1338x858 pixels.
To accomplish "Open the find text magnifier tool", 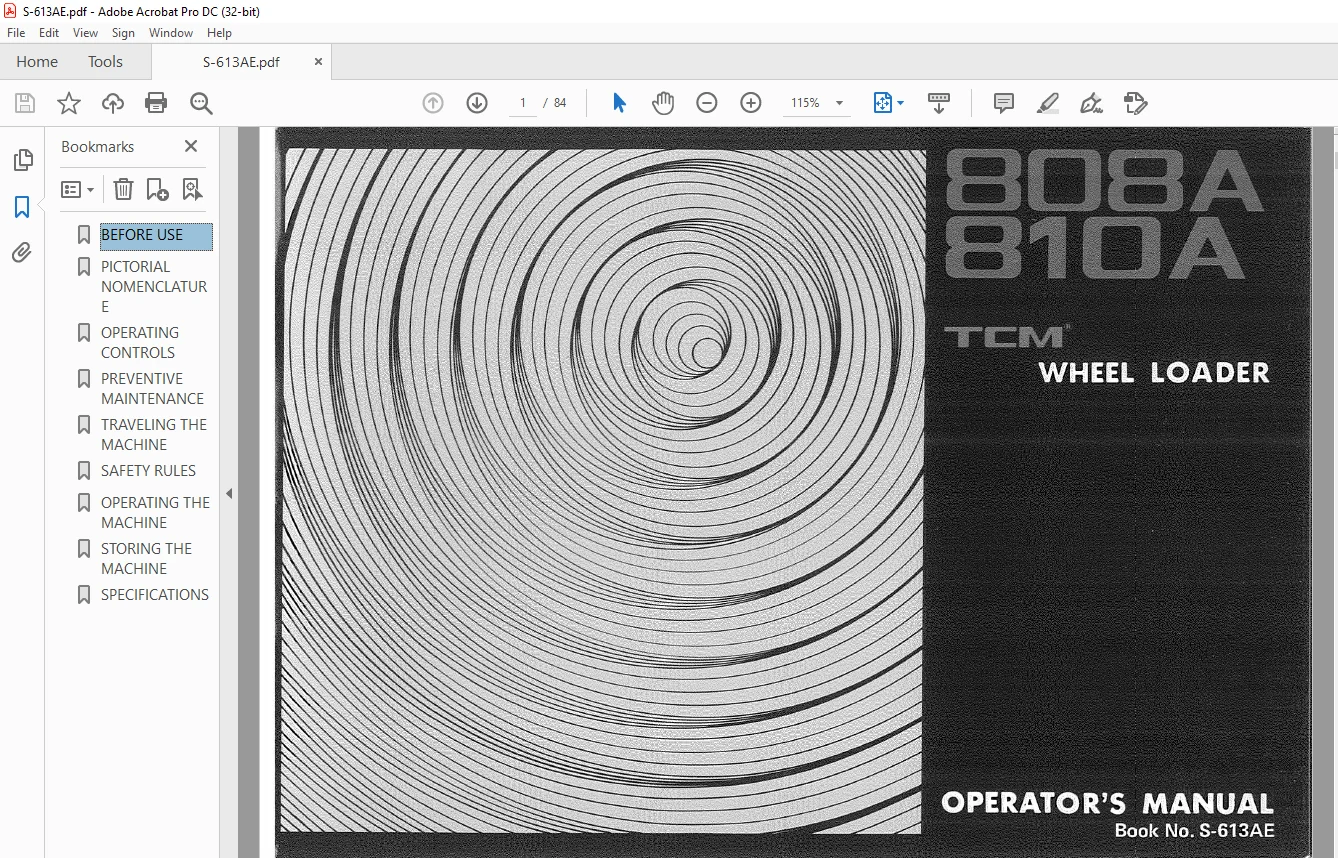I will tap(201, 103).
